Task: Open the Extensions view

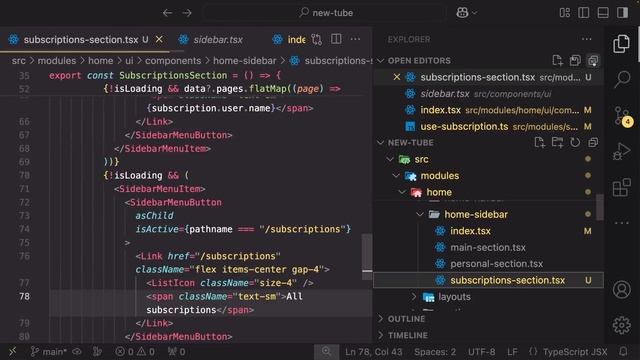Action: 621,188
